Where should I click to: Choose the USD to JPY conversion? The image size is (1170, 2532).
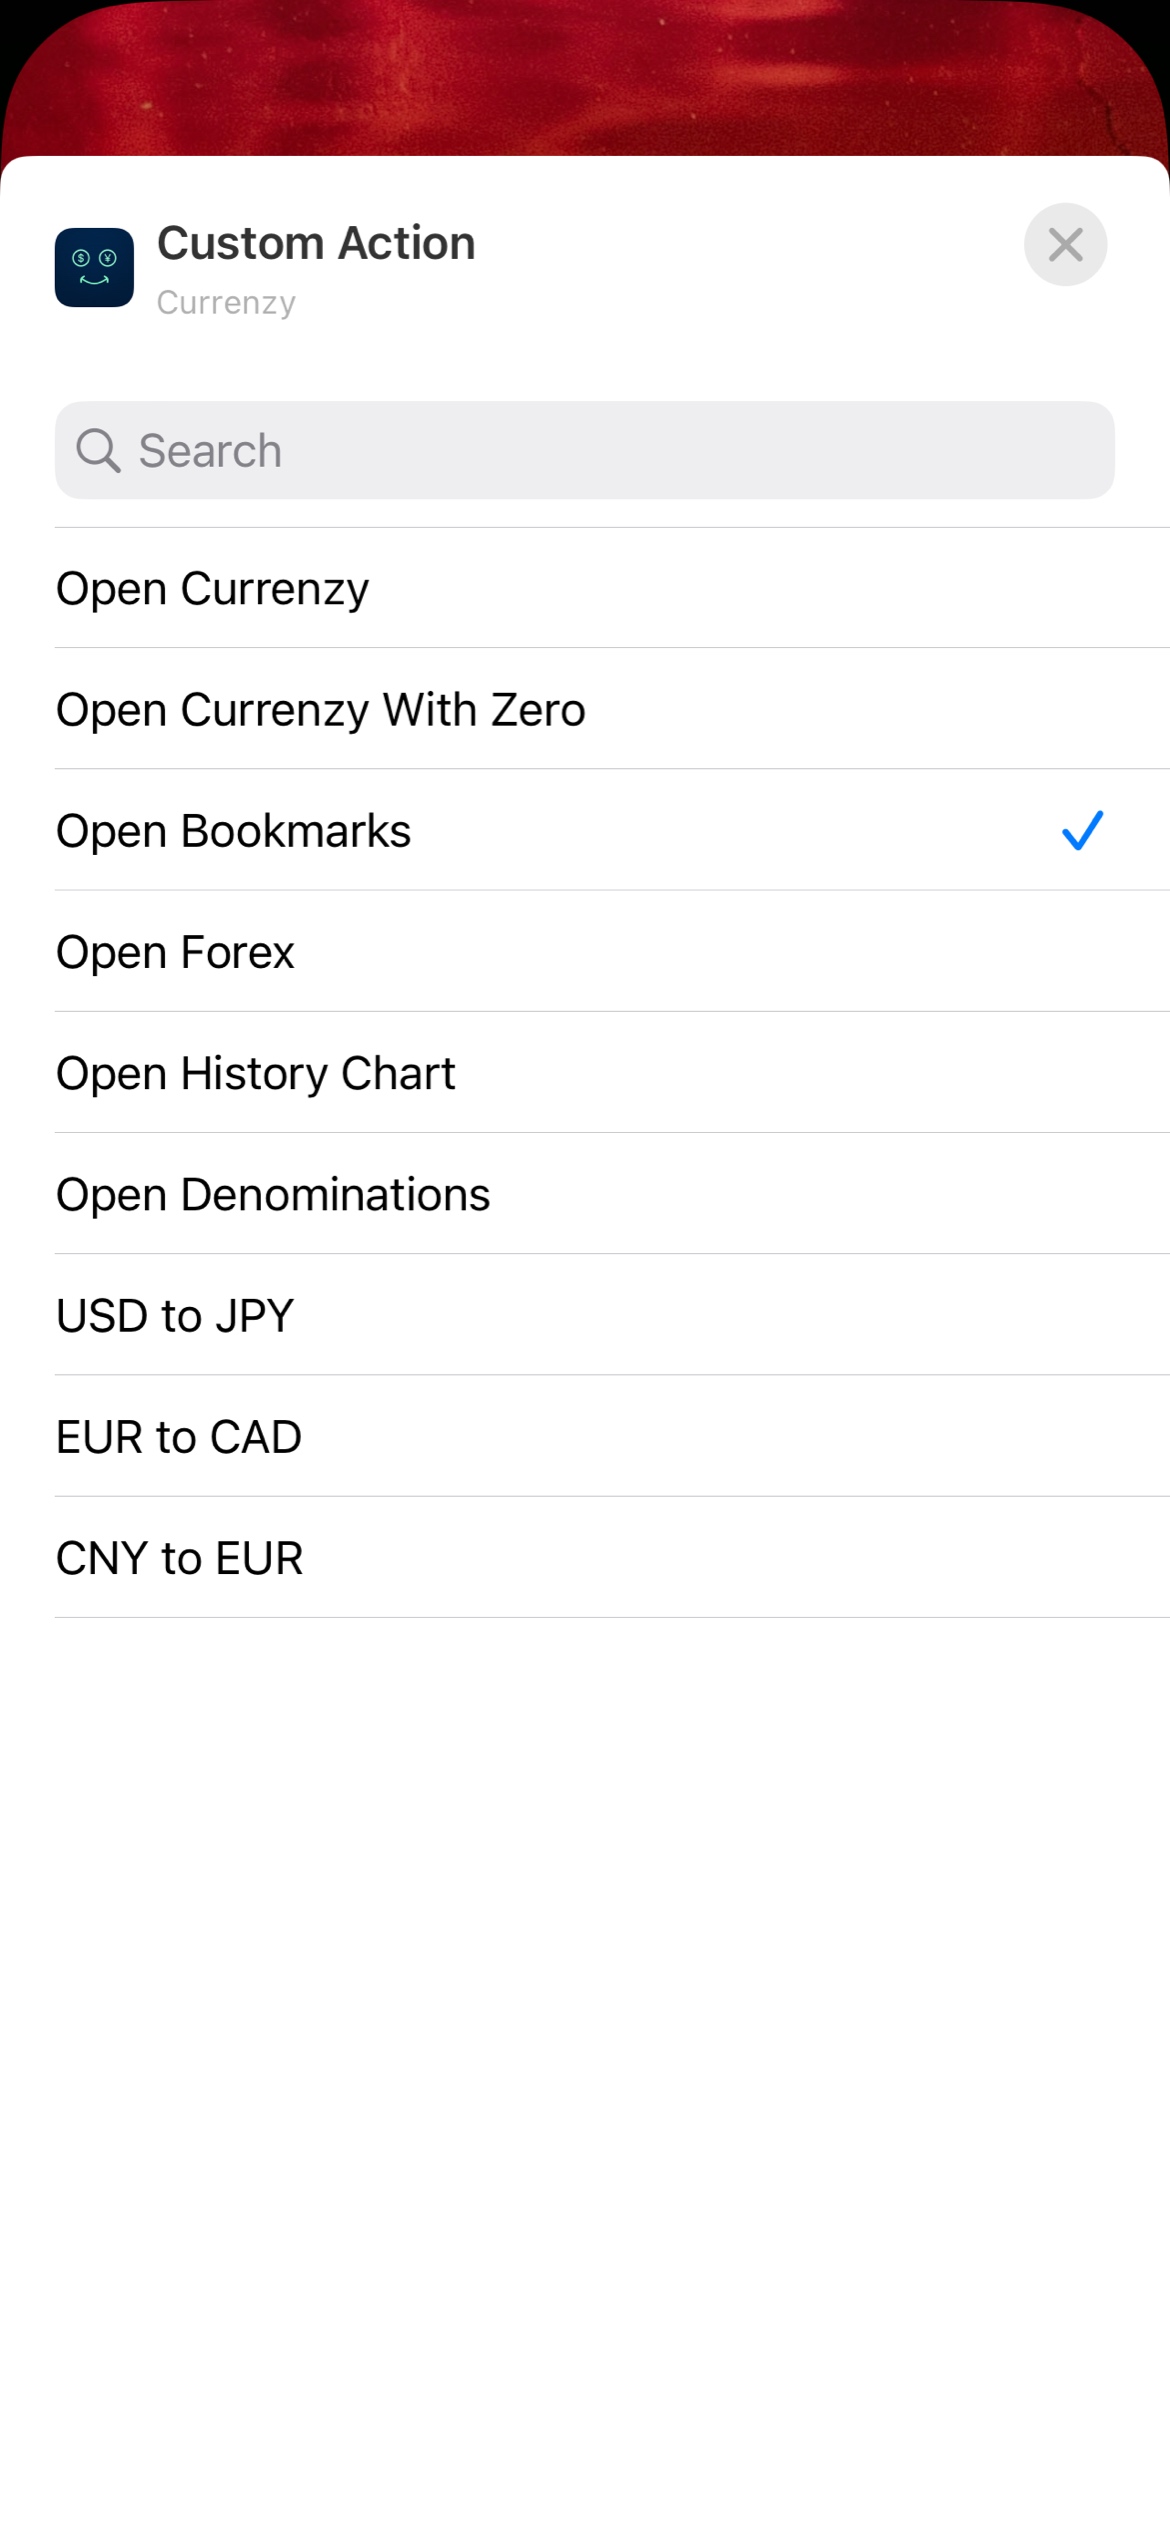[x=175, y=1316]
